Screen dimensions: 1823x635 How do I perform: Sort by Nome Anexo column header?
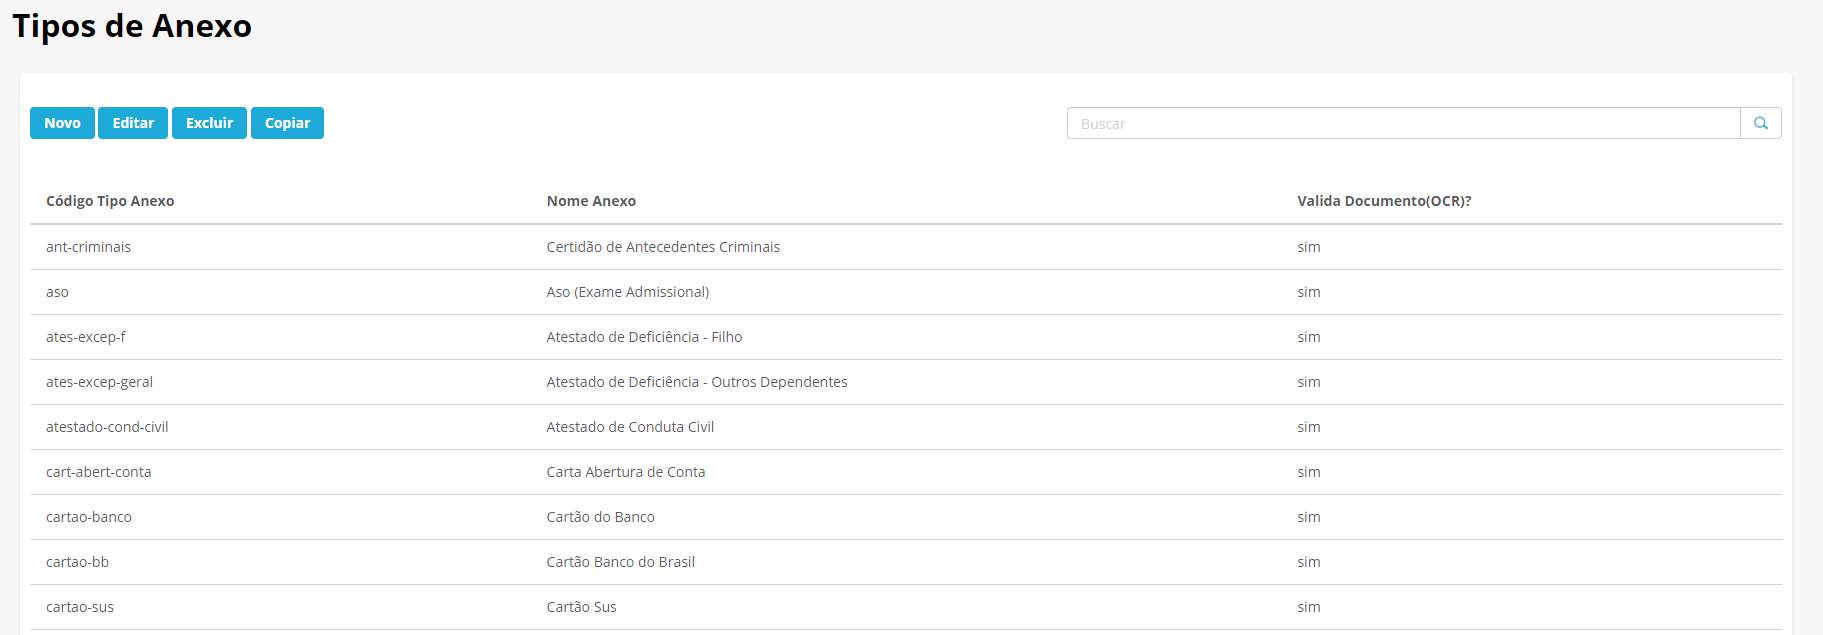tap(591, 201)
